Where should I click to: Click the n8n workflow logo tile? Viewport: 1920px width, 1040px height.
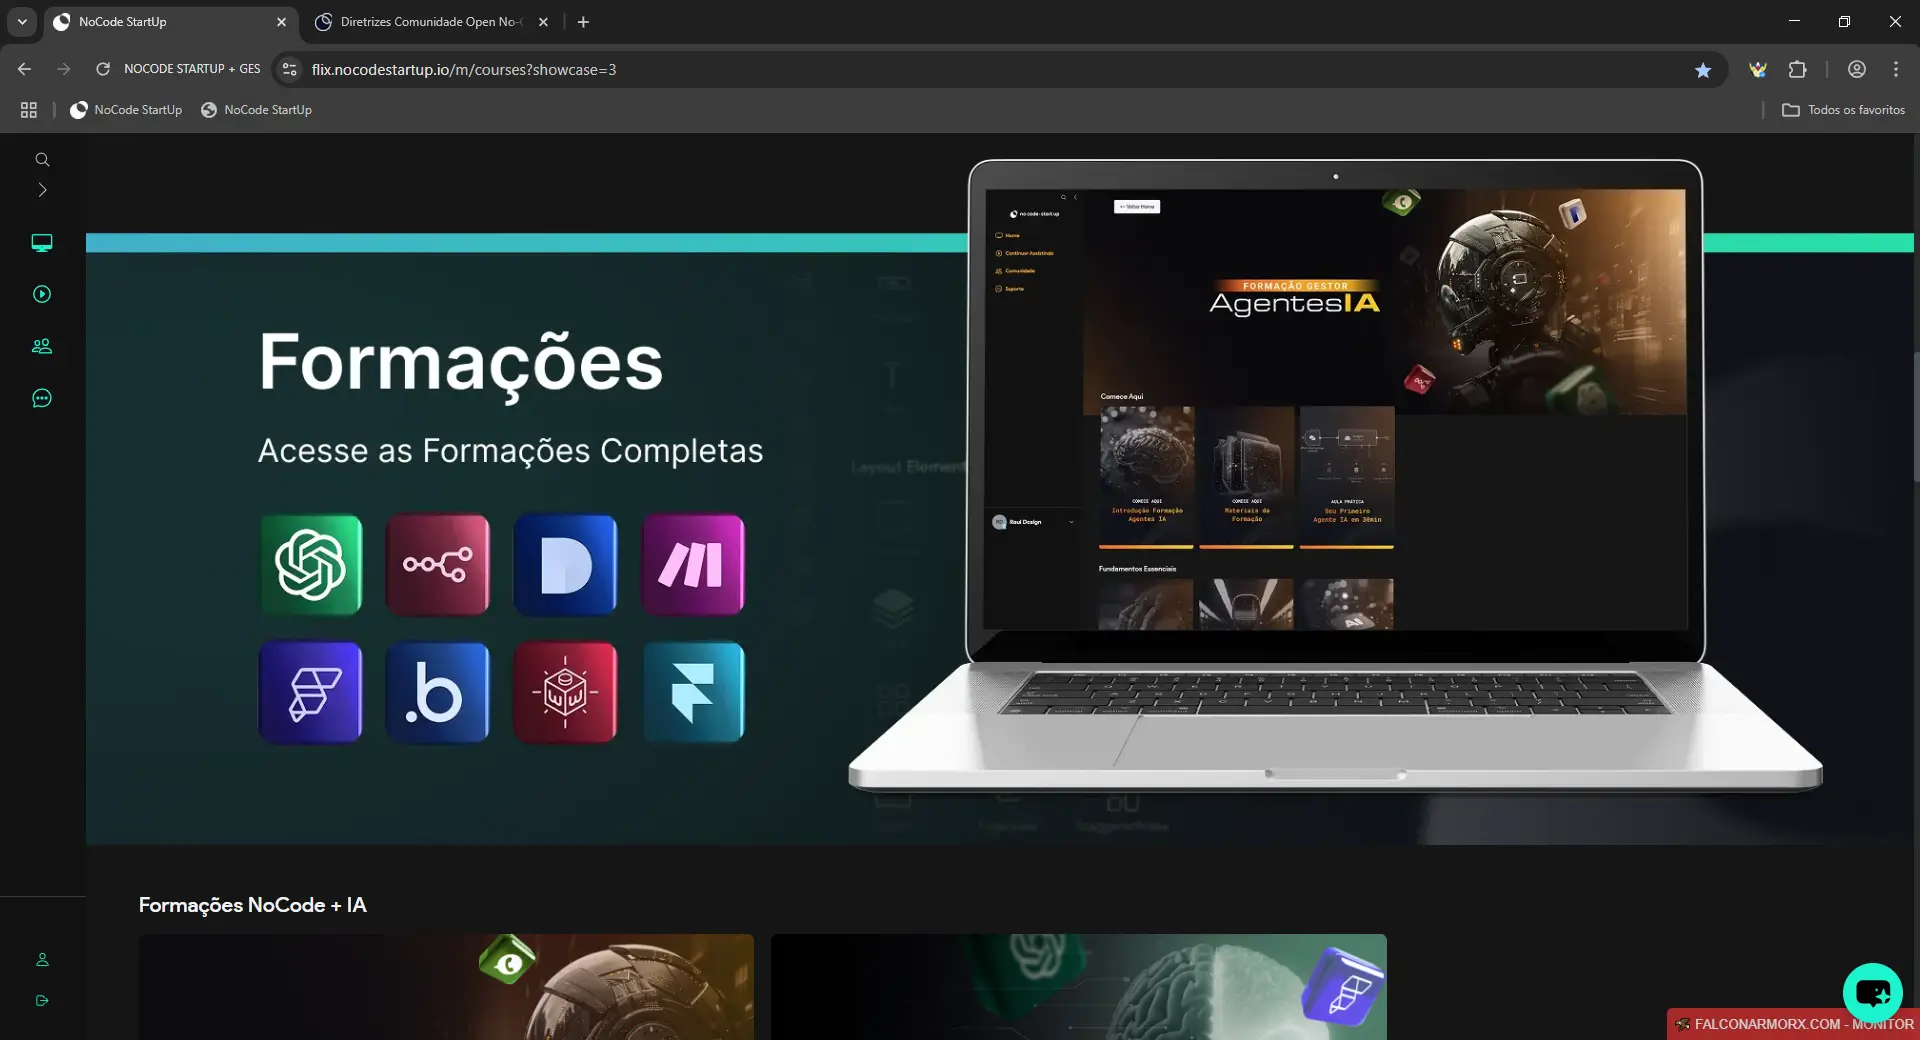(x=438, y=565)
